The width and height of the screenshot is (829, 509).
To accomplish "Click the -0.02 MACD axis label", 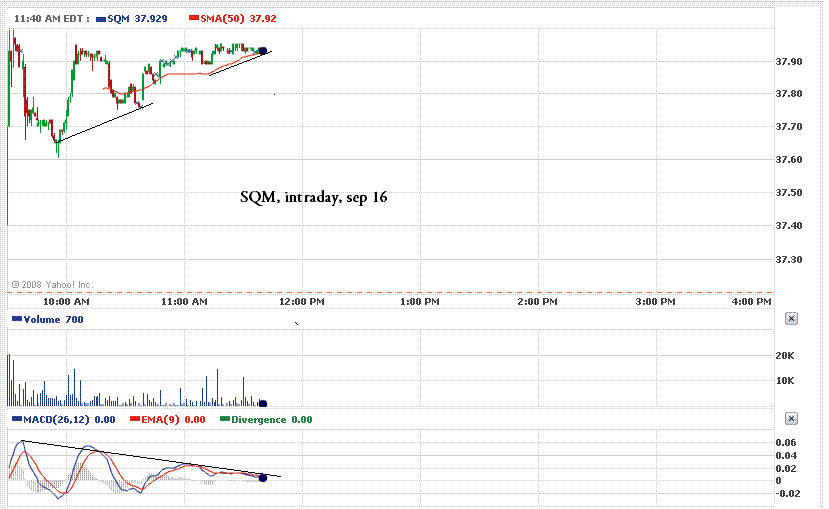I will (786, 494).
